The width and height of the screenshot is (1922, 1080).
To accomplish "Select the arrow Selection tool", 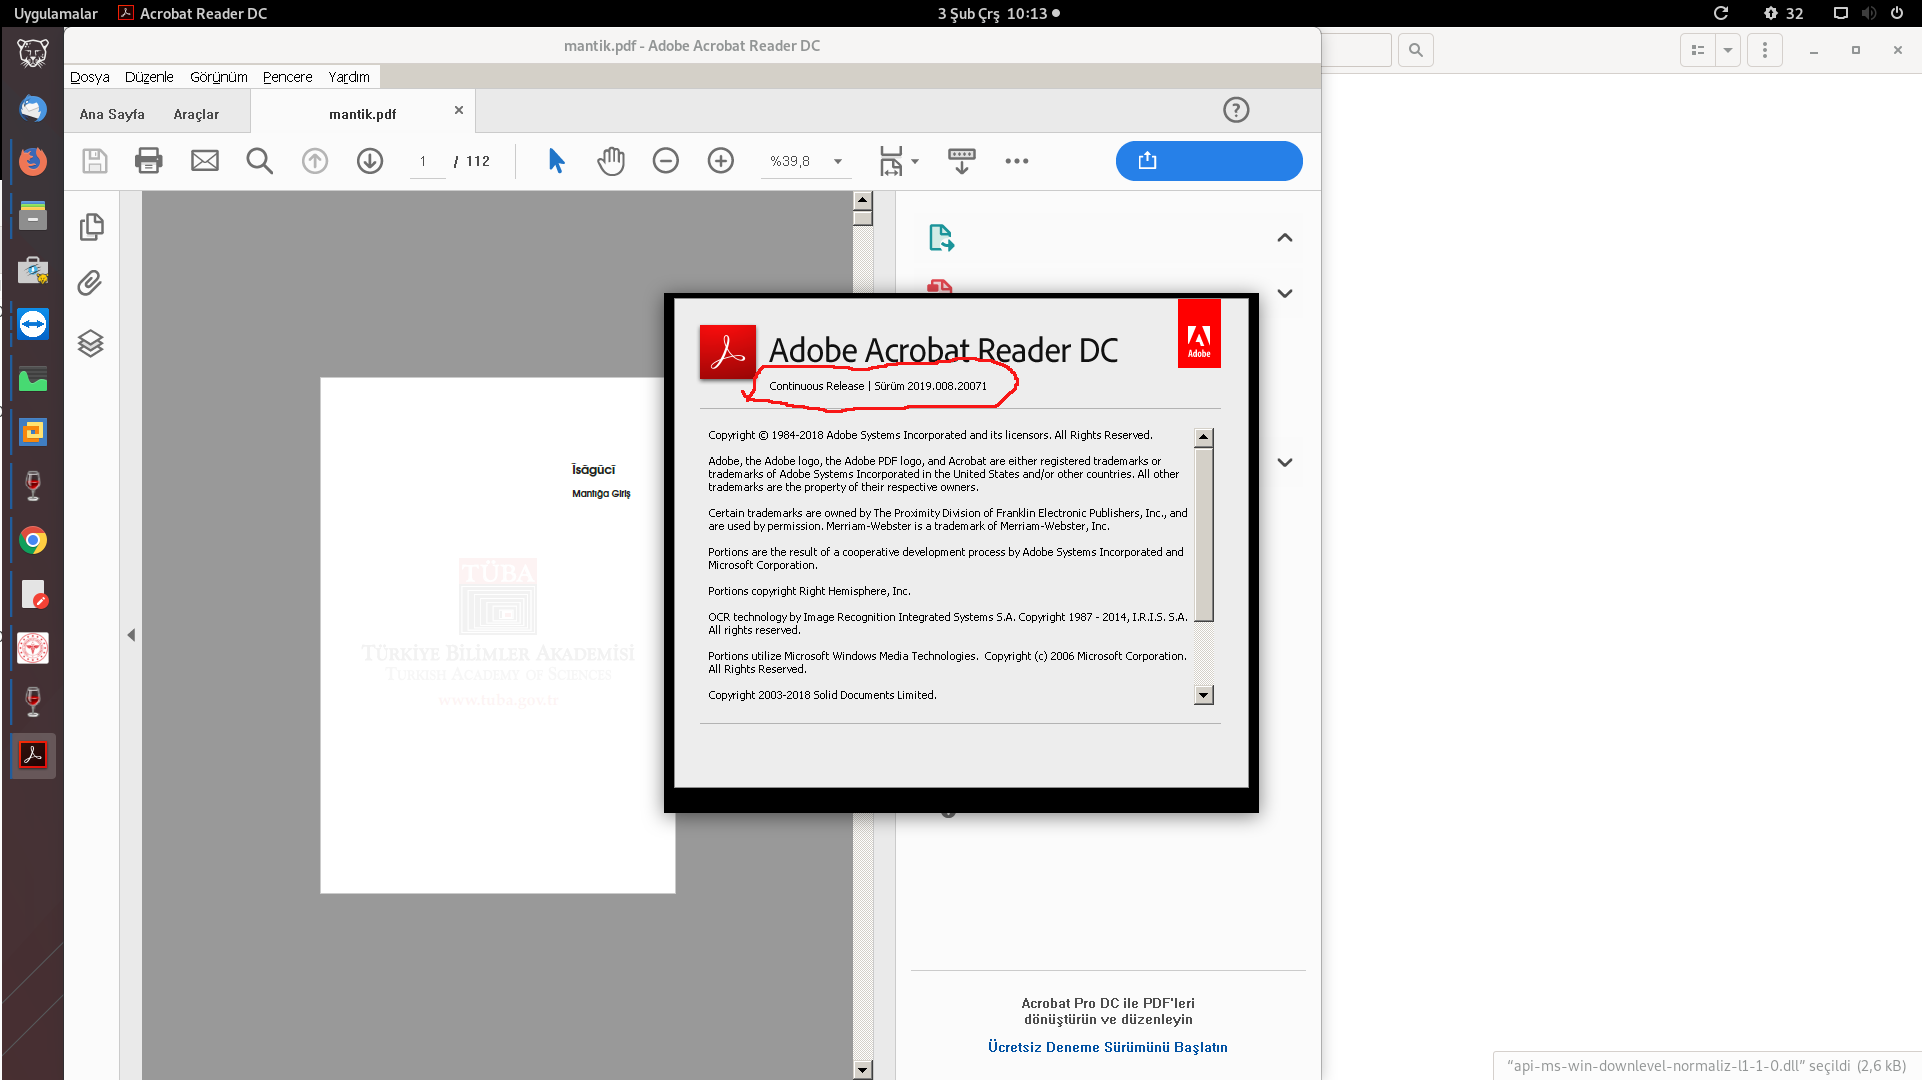I will tap(557, 161).
